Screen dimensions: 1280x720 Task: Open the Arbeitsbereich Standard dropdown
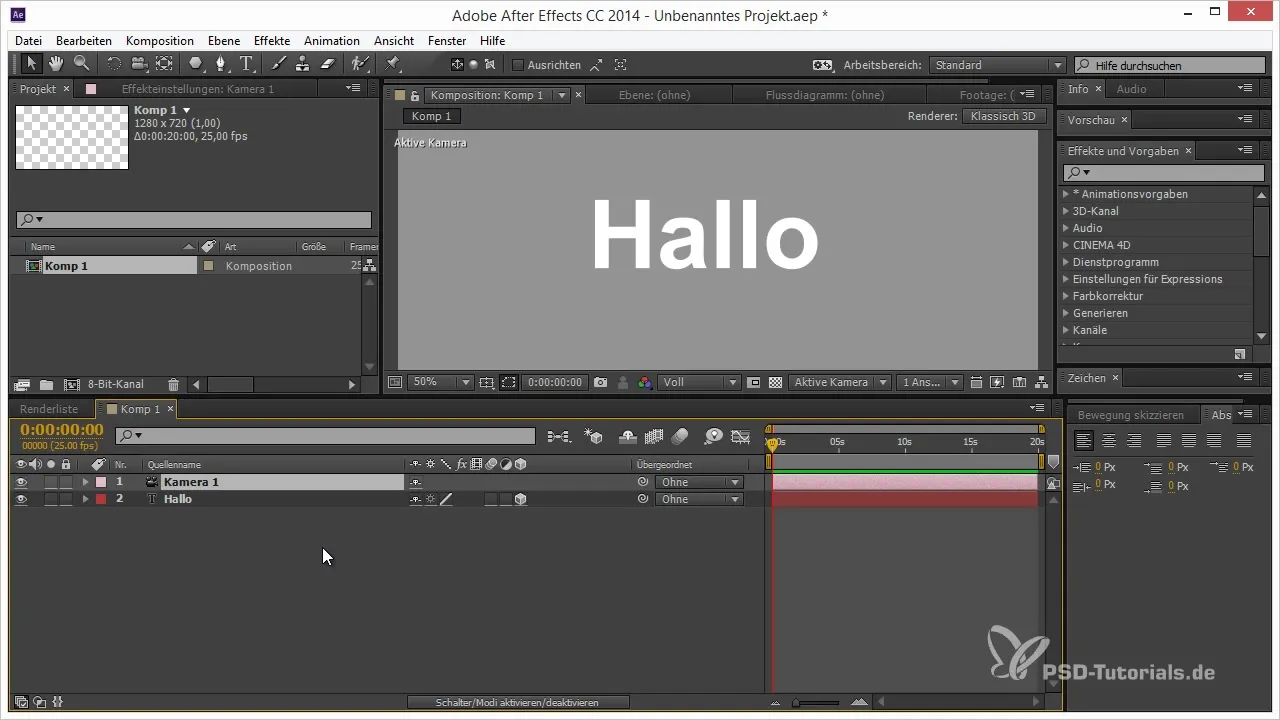[997, 65]
